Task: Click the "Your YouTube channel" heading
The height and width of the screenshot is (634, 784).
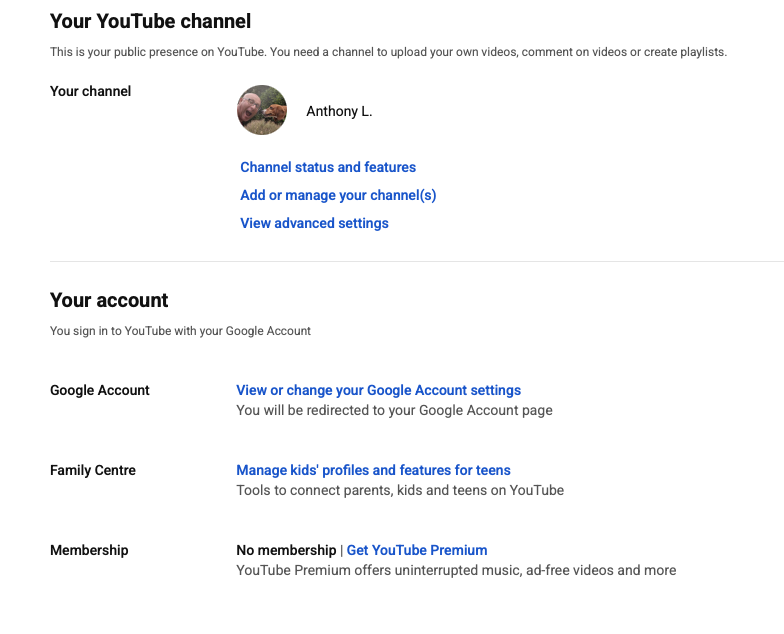Action: coord(150,21)
